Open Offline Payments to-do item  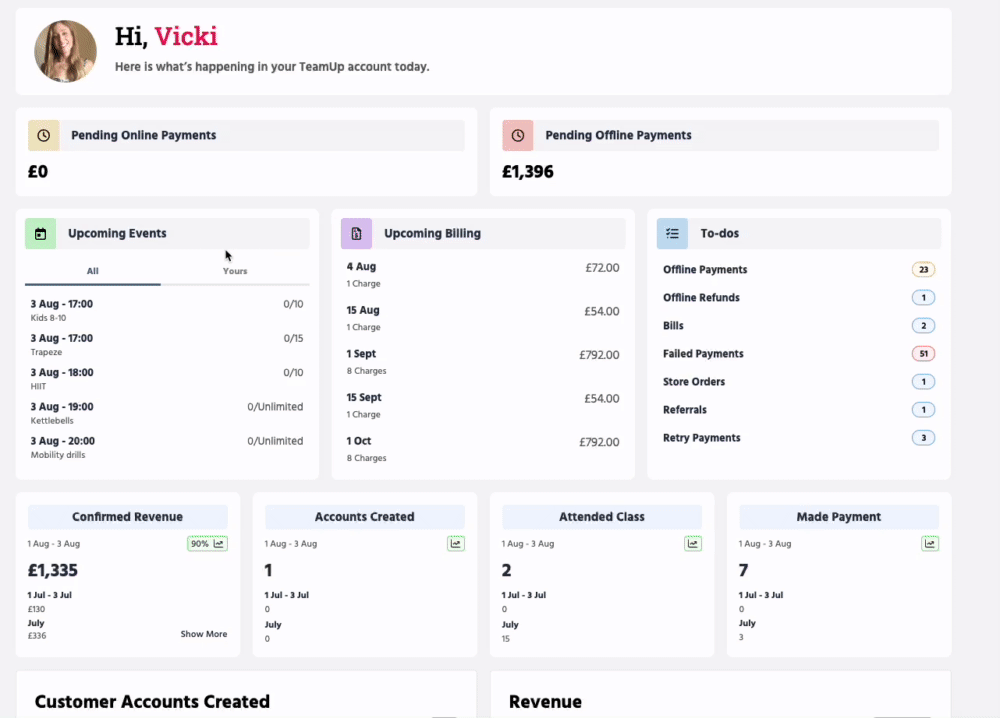705,270
